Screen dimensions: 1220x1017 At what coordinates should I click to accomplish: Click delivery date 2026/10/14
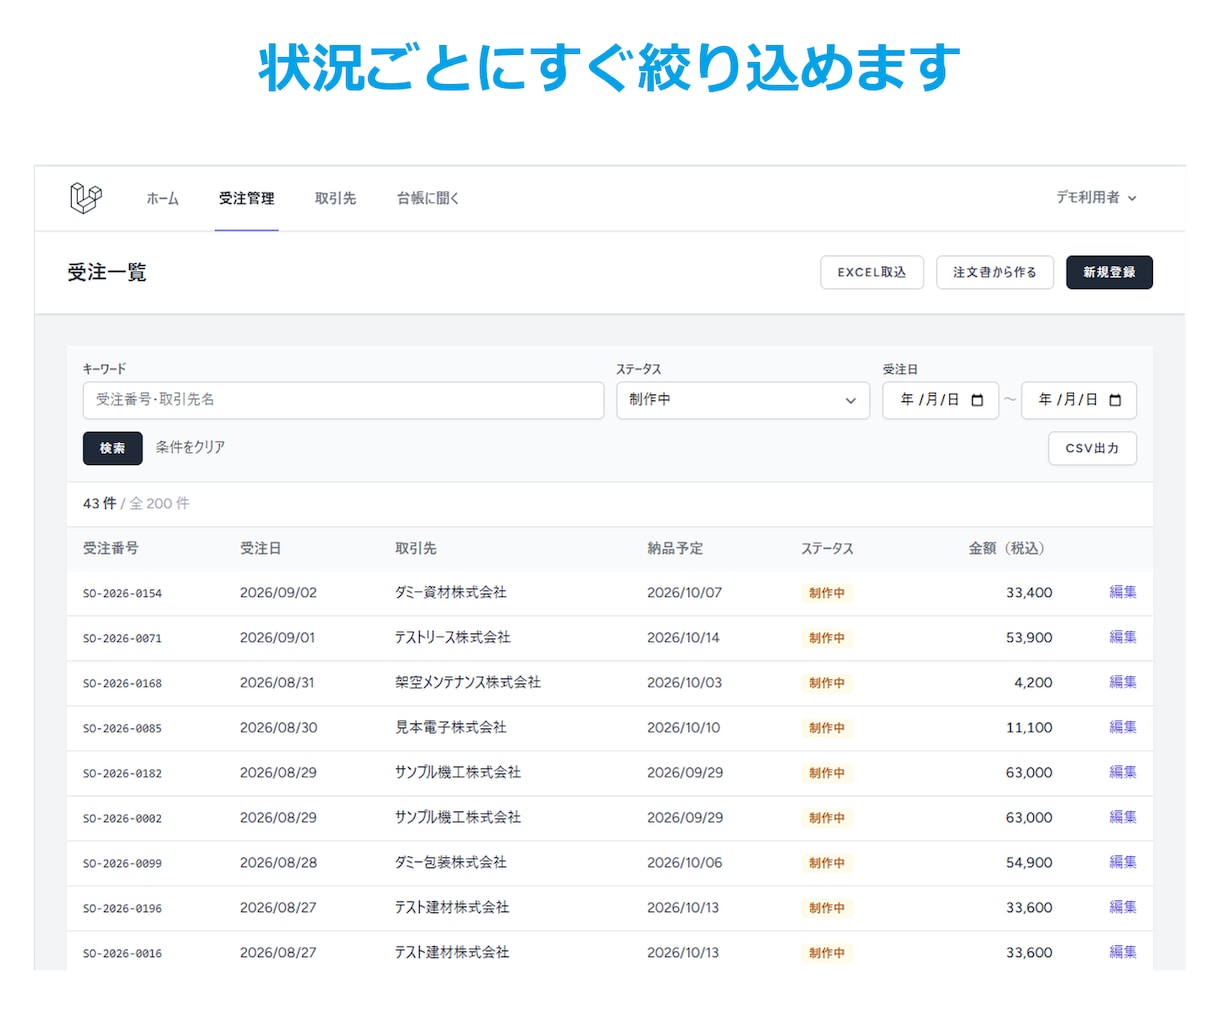point(683,637)
